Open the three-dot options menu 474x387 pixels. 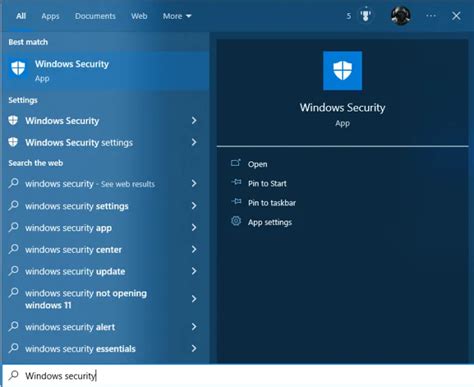pyautogui.click(x=431, y=16)
